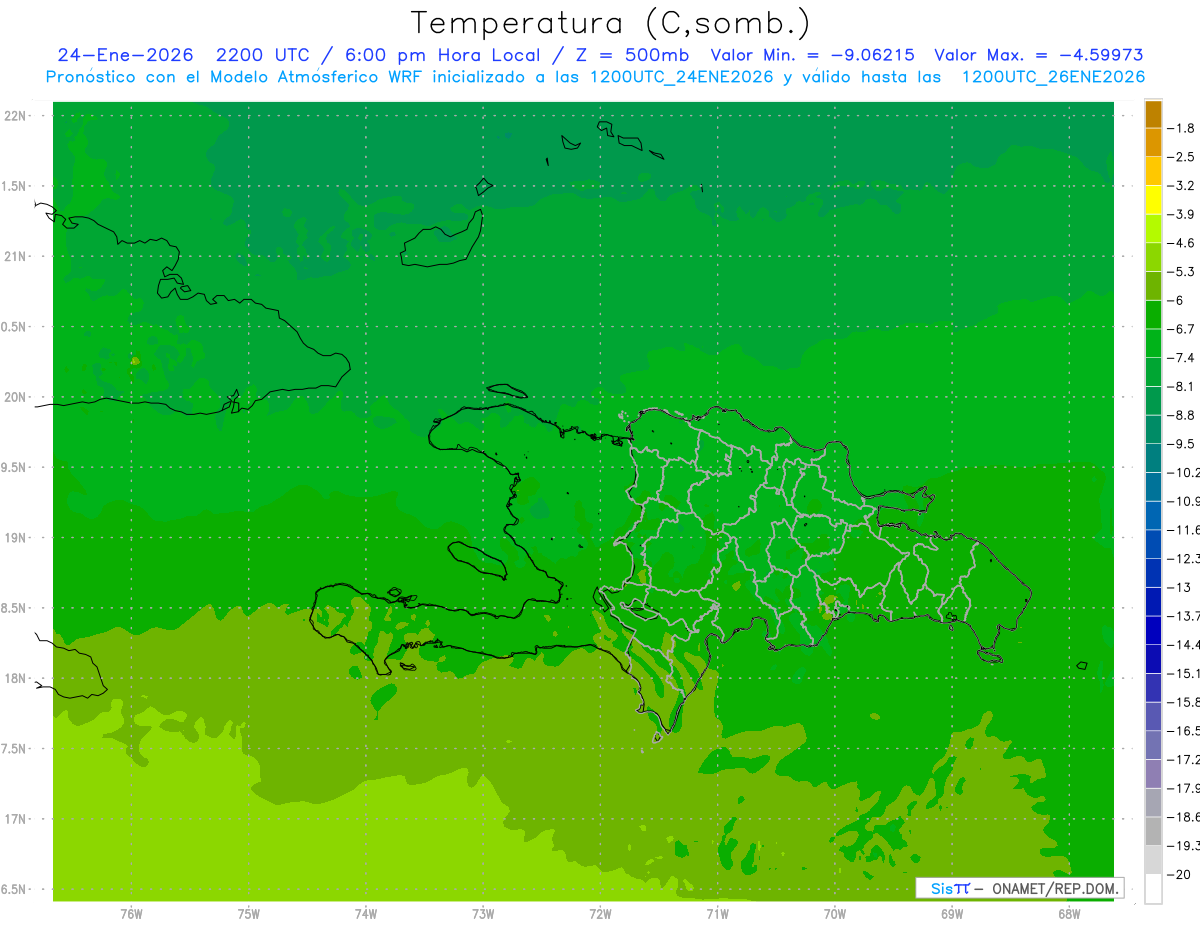Click '6:00 pm Hora Local' text
The image size is (1200, 927).
[441, 55]
